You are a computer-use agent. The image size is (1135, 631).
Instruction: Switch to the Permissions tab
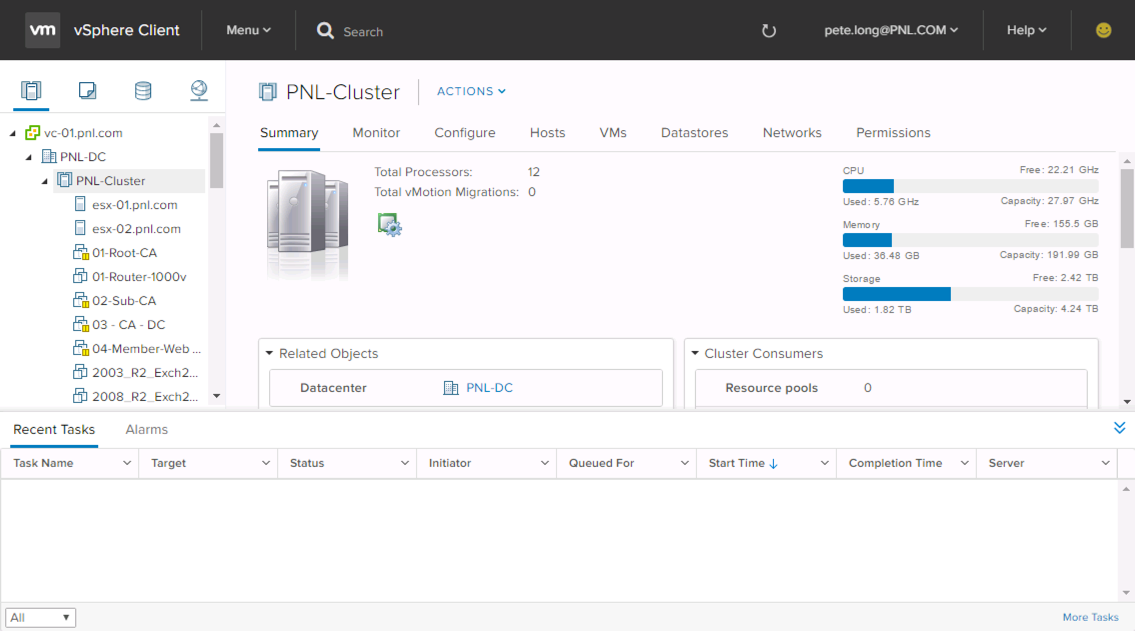click(893, 133)
